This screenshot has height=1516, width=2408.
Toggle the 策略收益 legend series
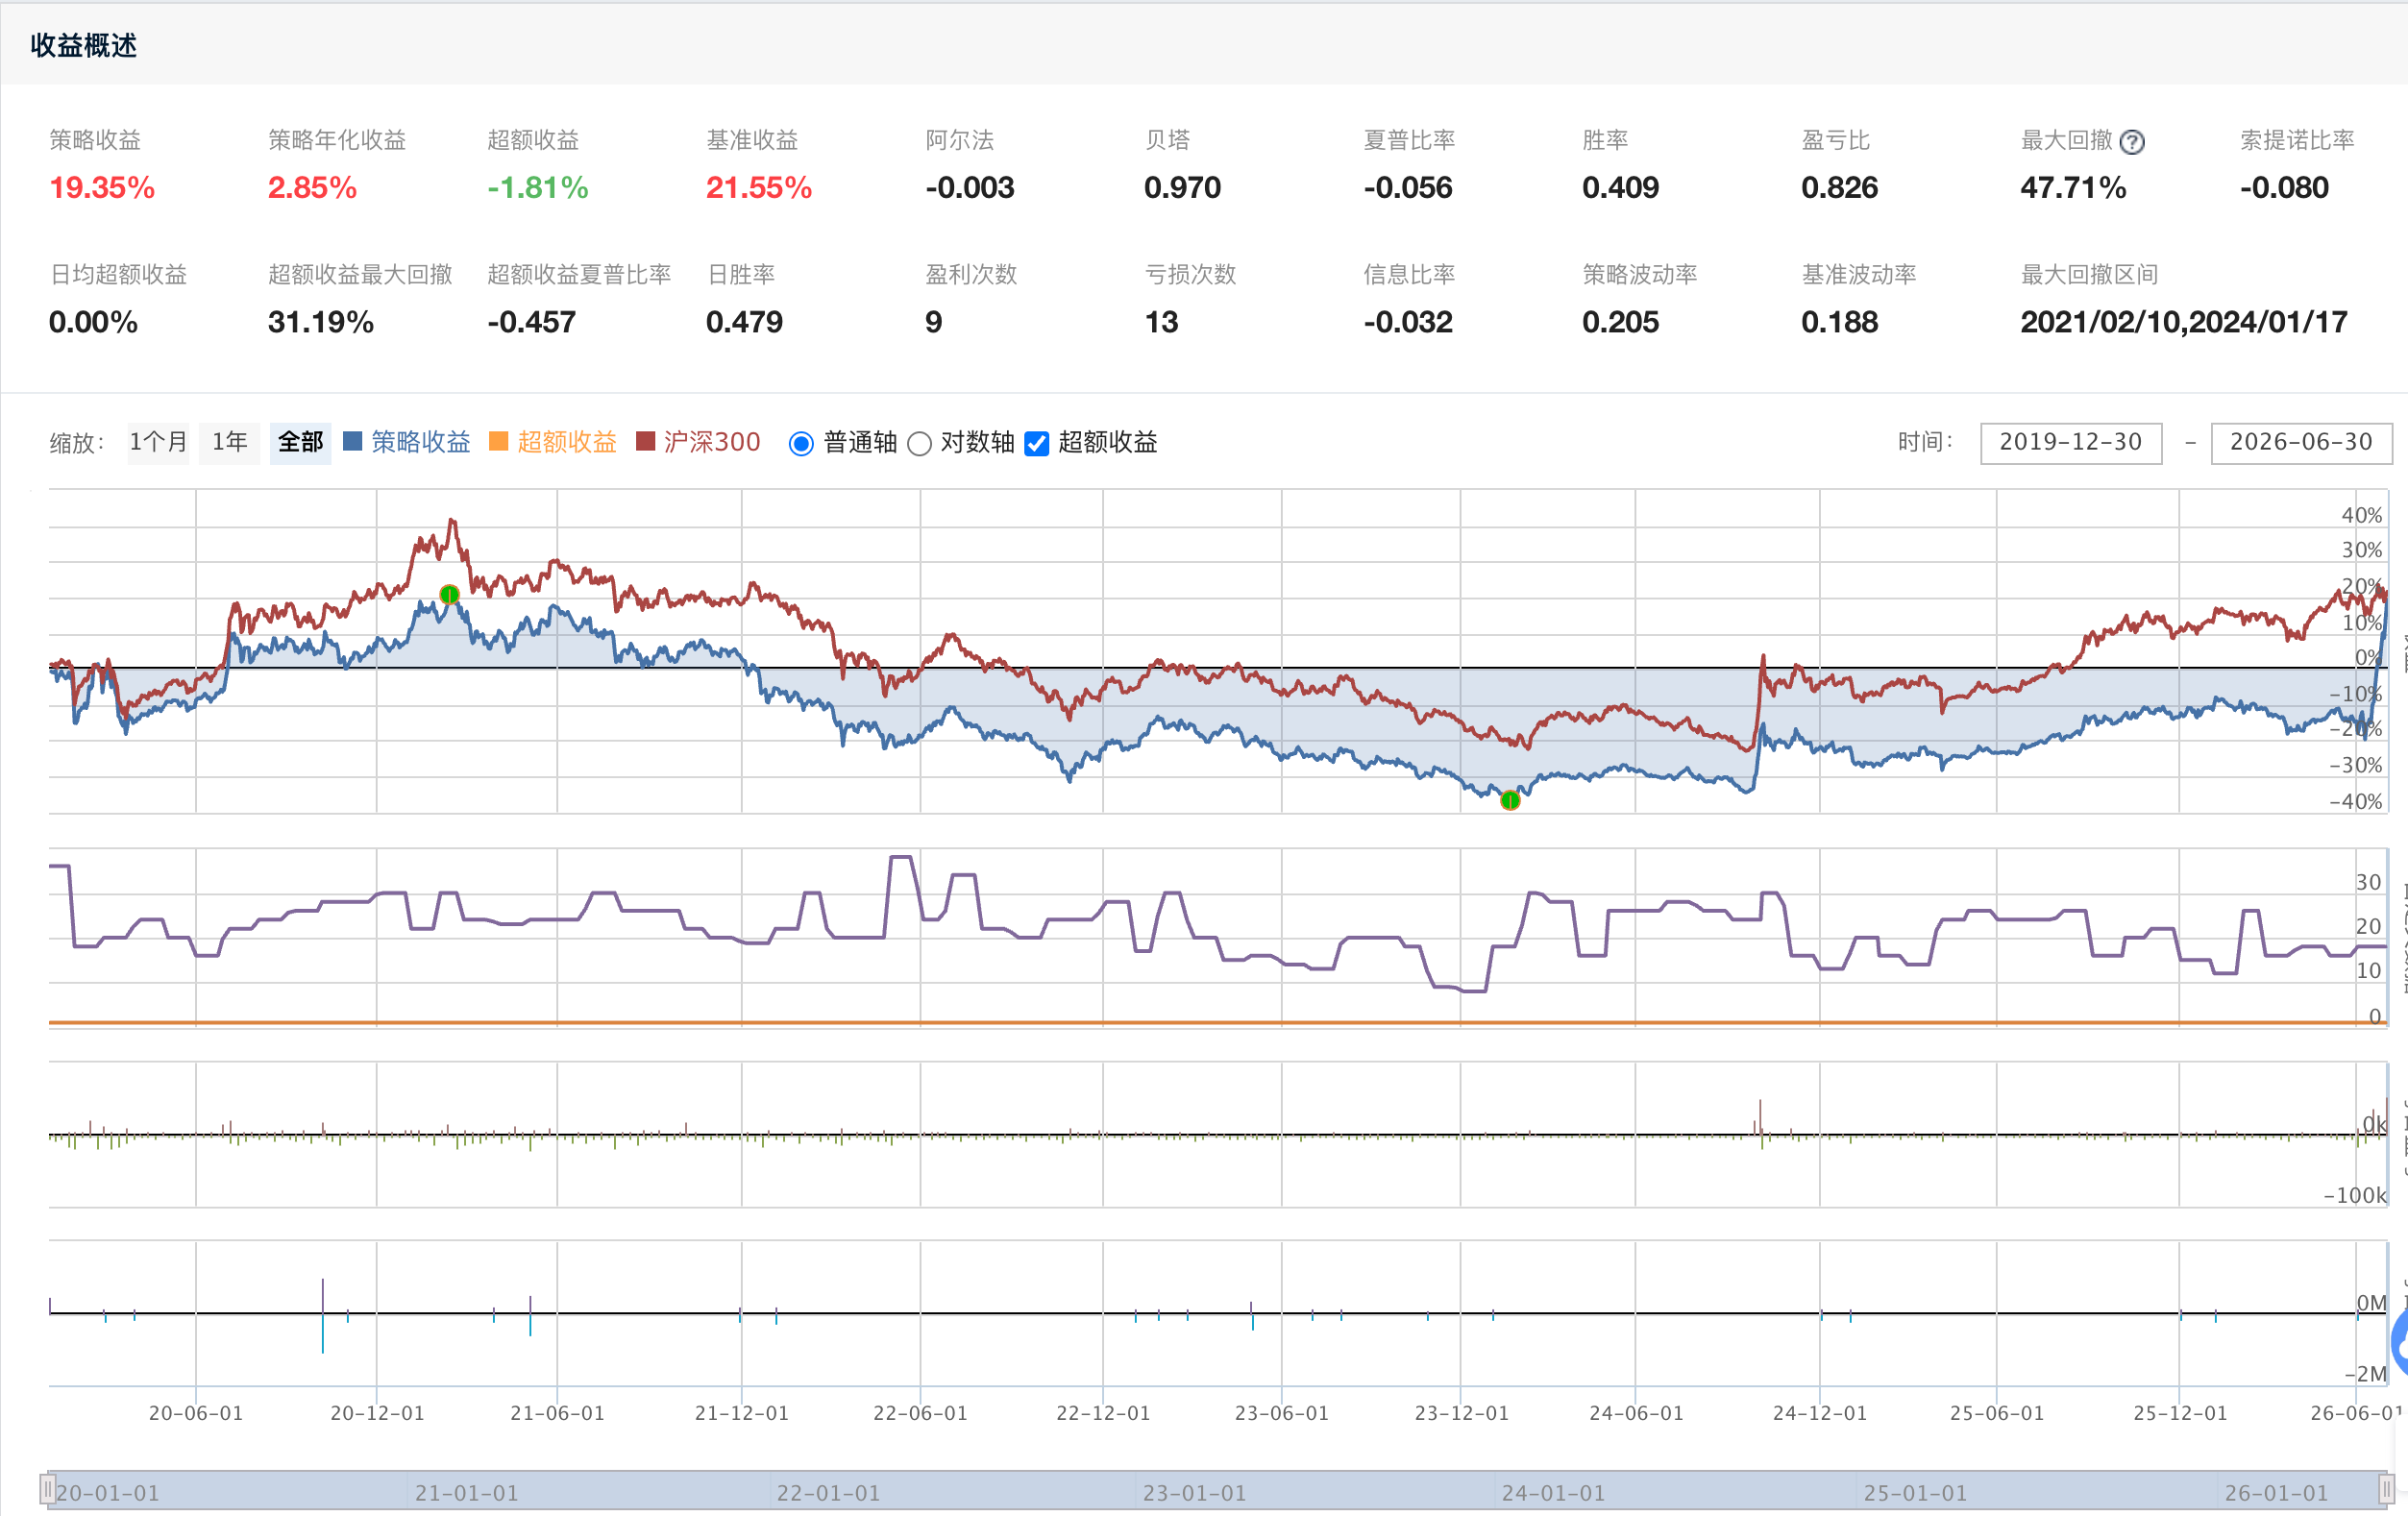click(x=420, y=442)
